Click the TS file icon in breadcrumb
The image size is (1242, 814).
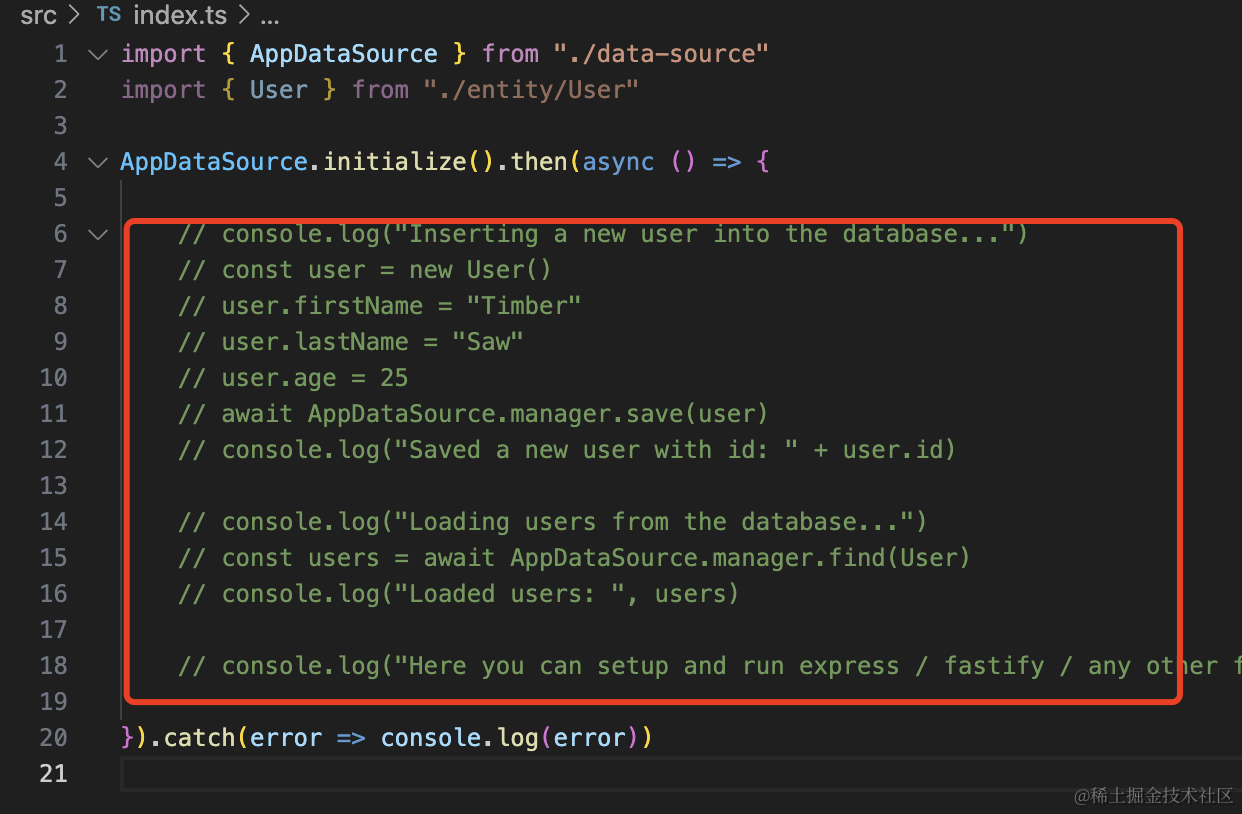coord(108,16)
